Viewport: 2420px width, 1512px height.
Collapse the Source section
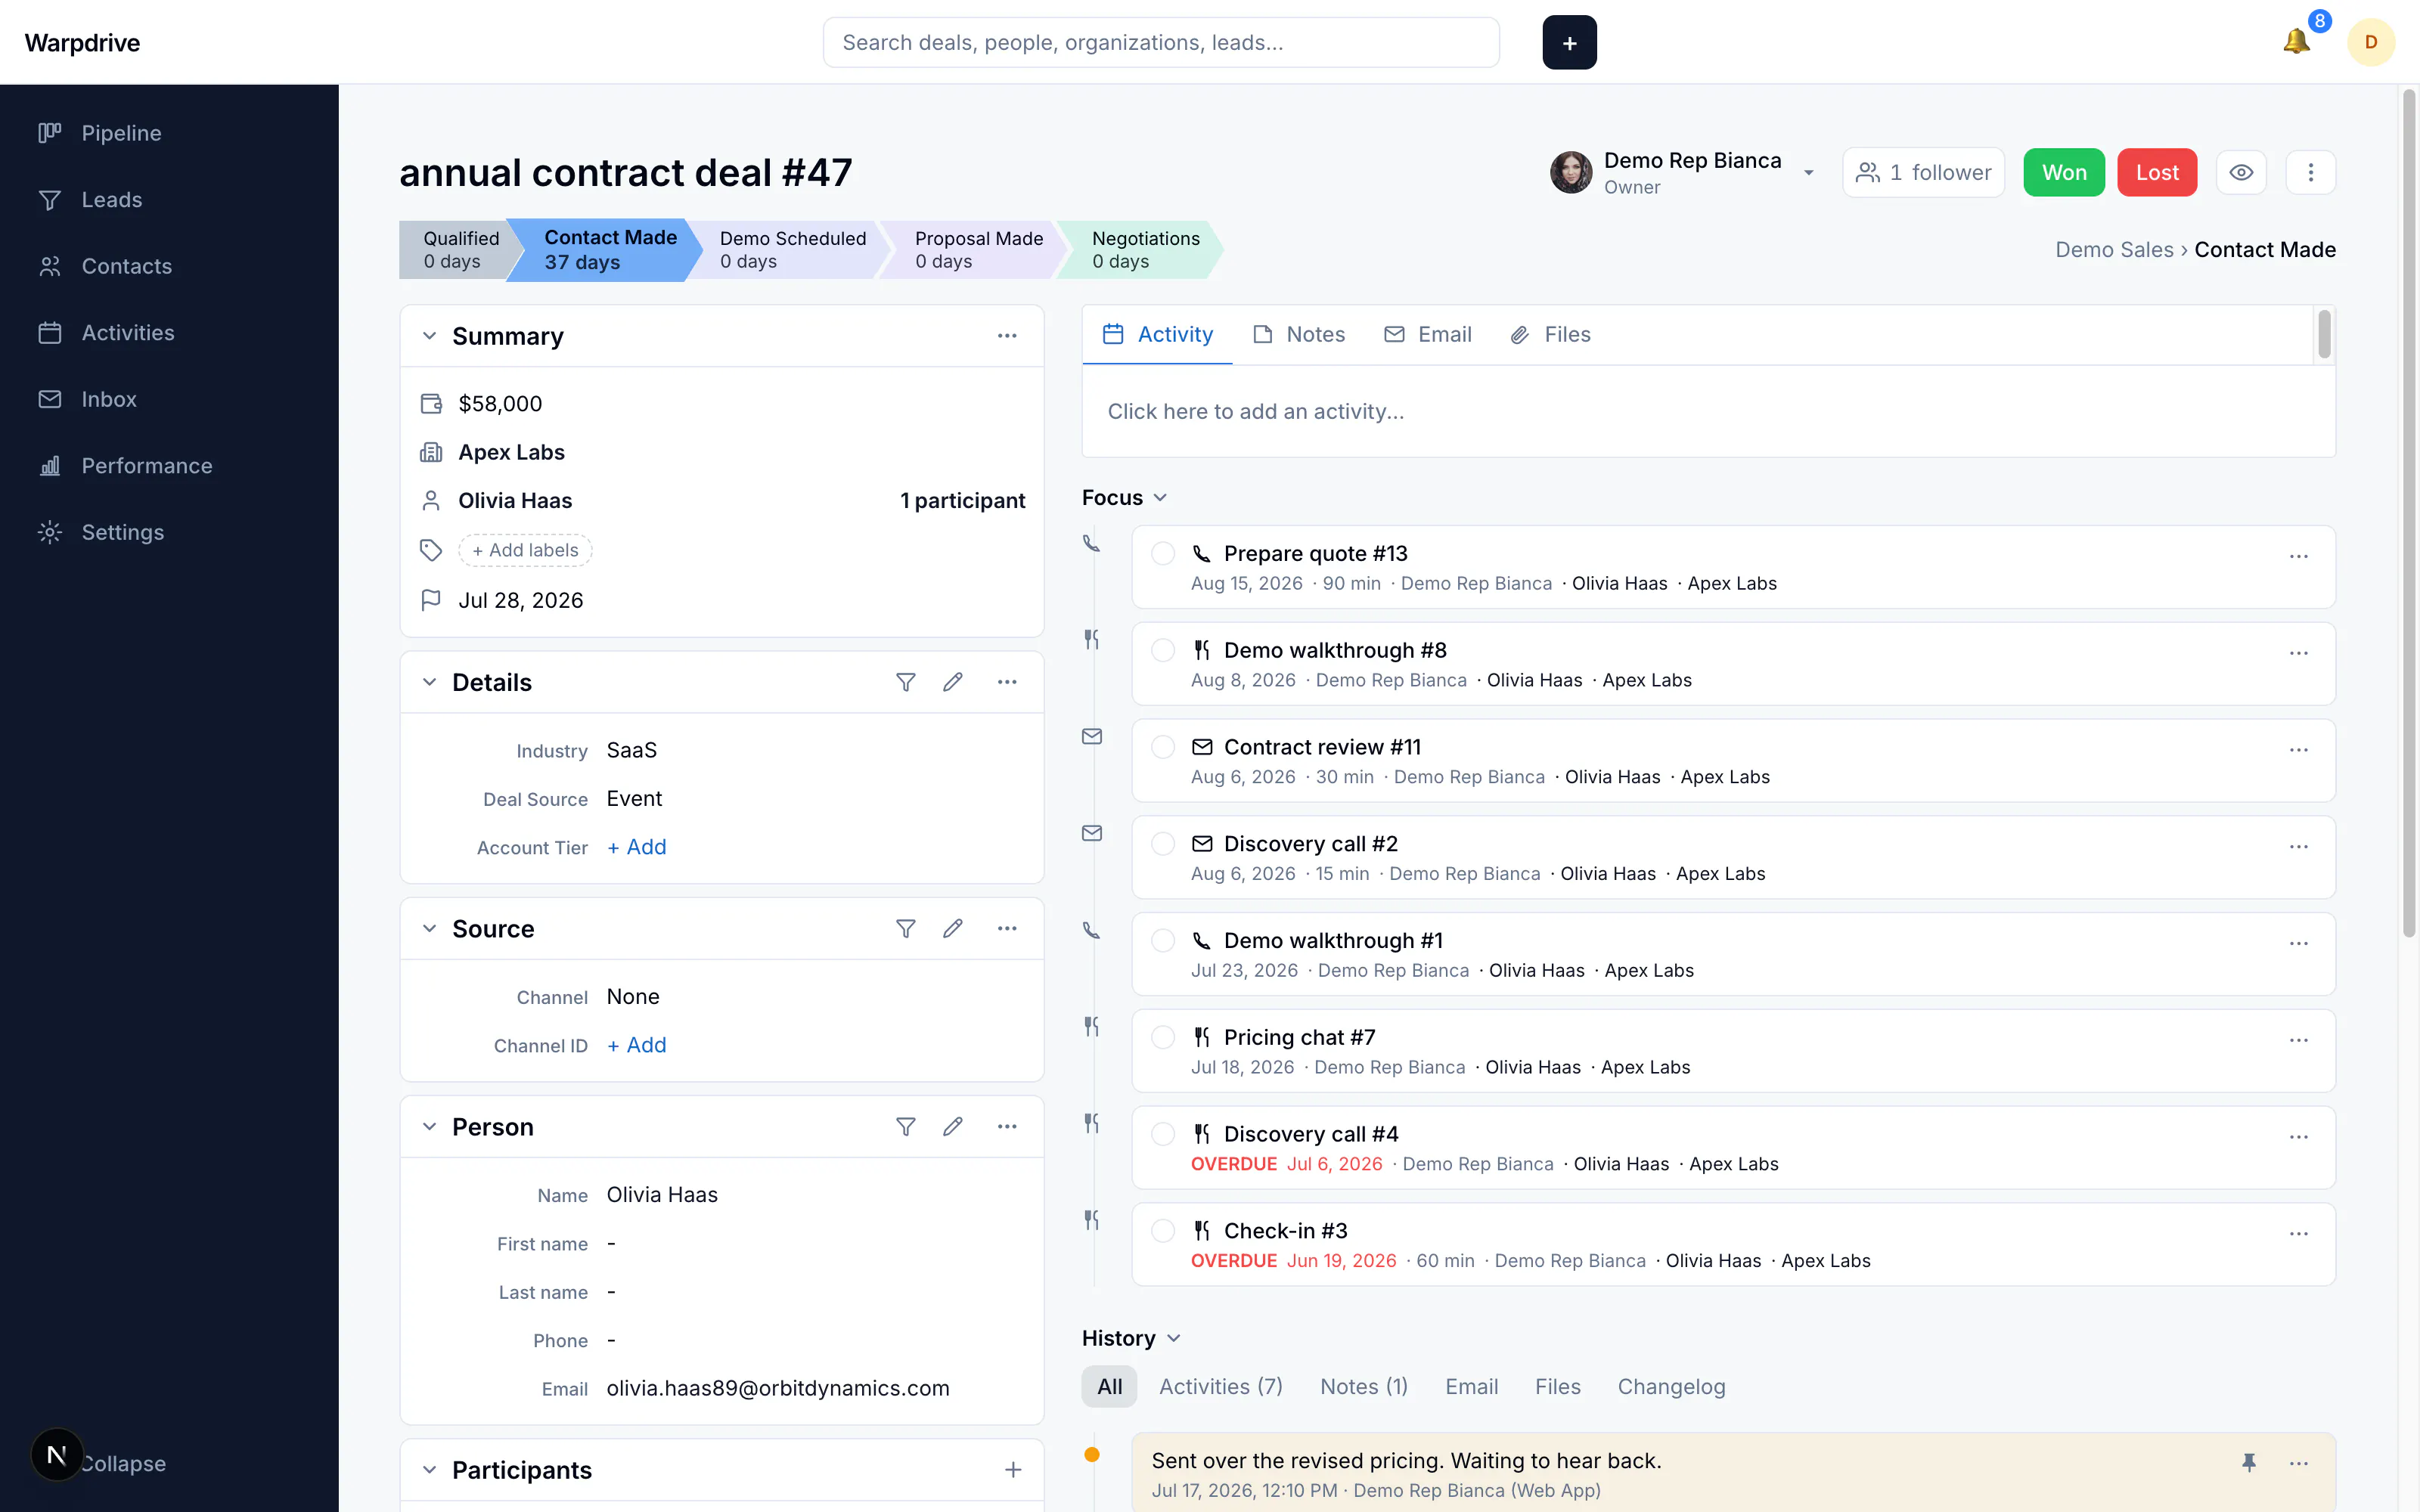pos(429,929)
